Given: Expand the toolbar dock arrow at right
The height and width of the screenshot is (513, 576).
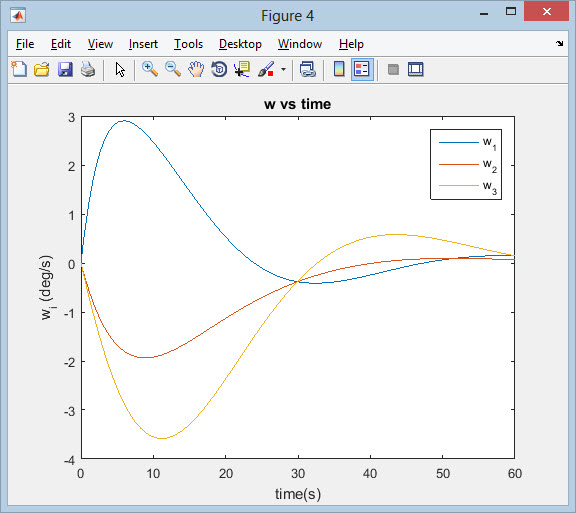Looking at the screenshot, I should coord(559,44).
